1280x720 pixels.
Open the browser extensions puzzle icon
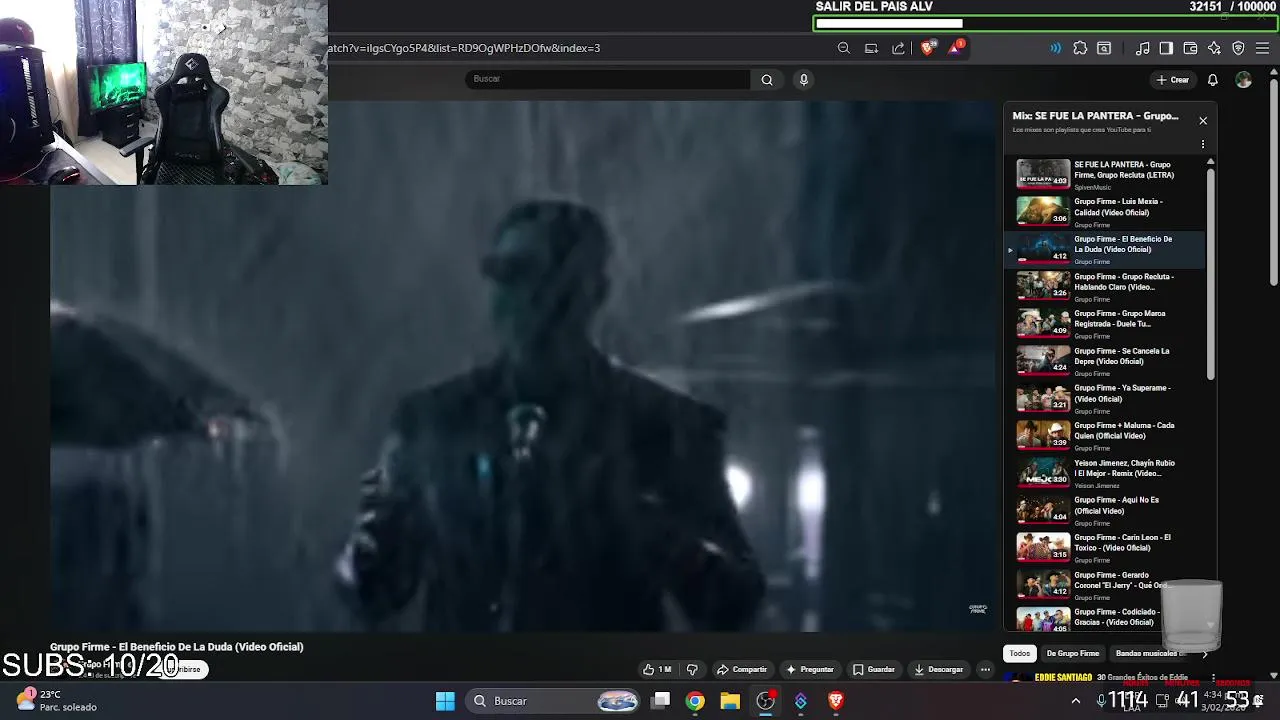coord(1080,48)
